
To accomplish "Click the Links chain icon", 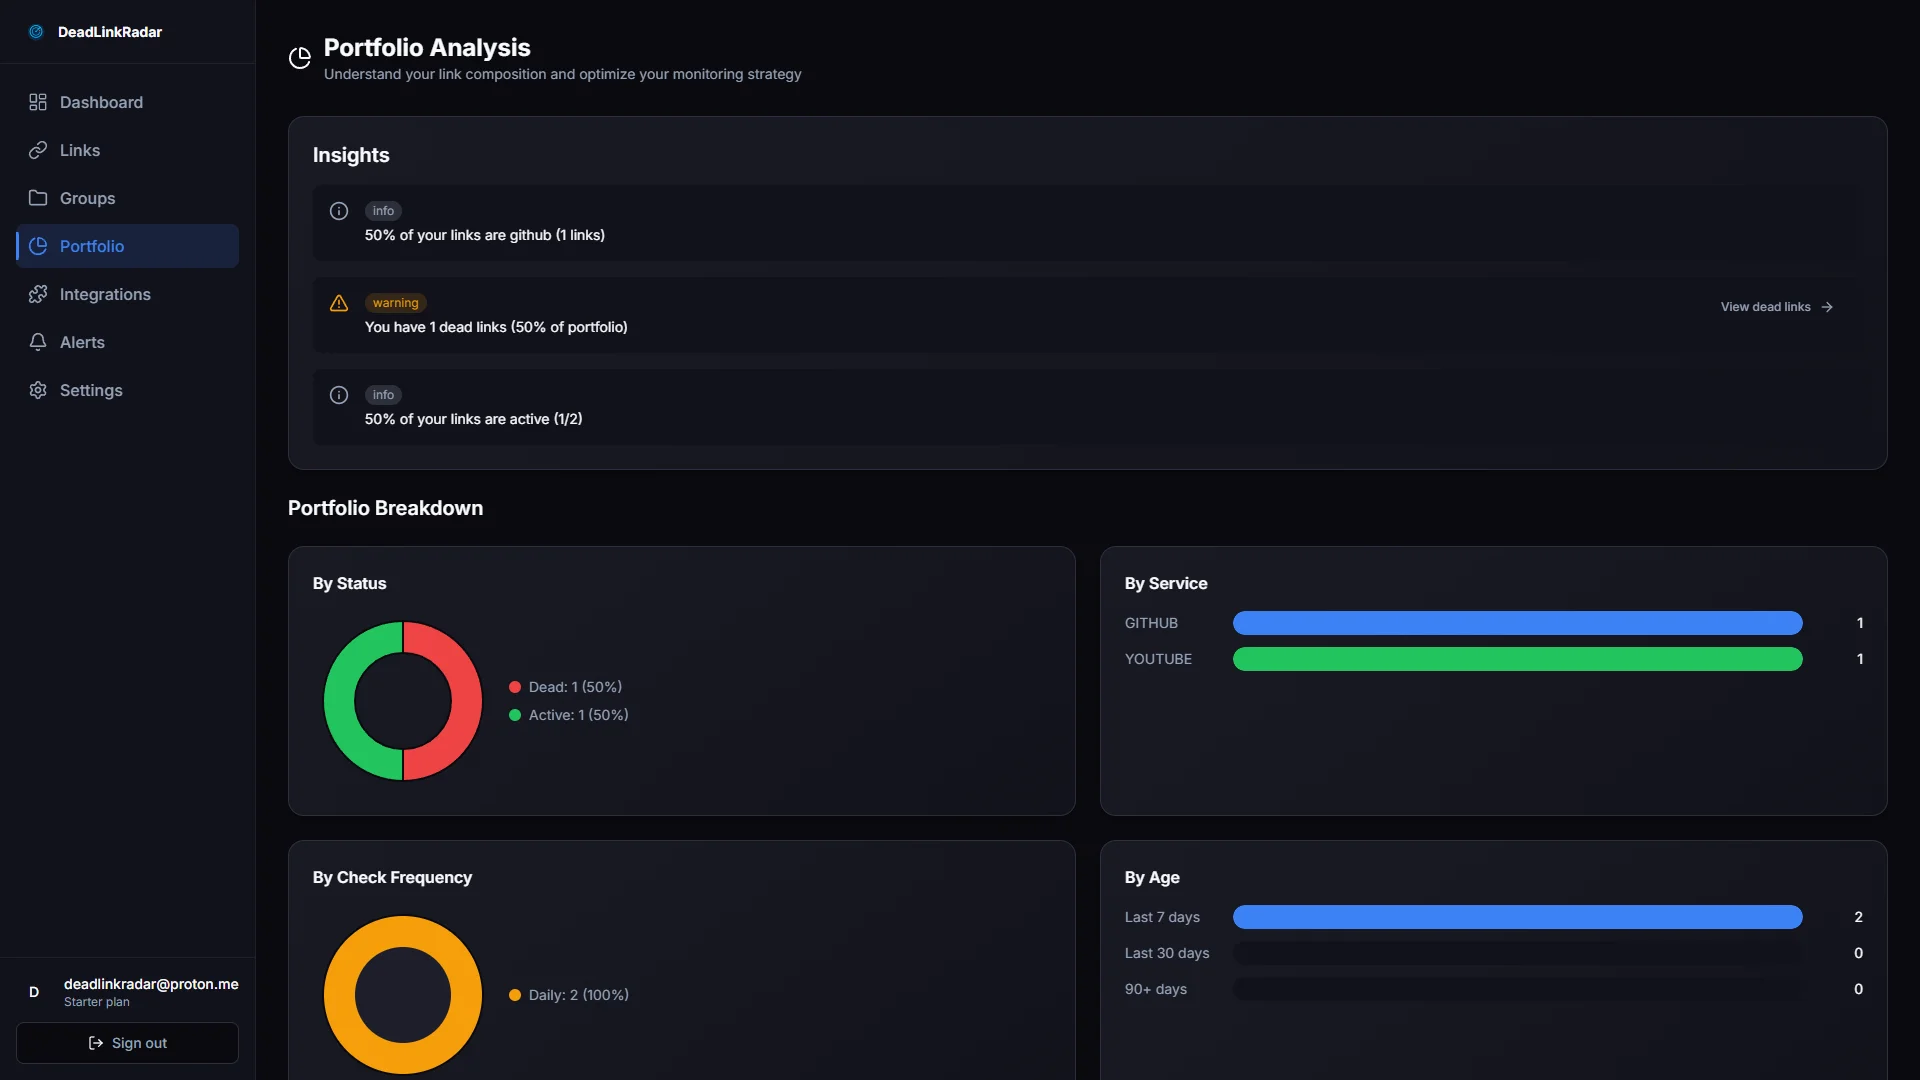I will coord(38,150).
